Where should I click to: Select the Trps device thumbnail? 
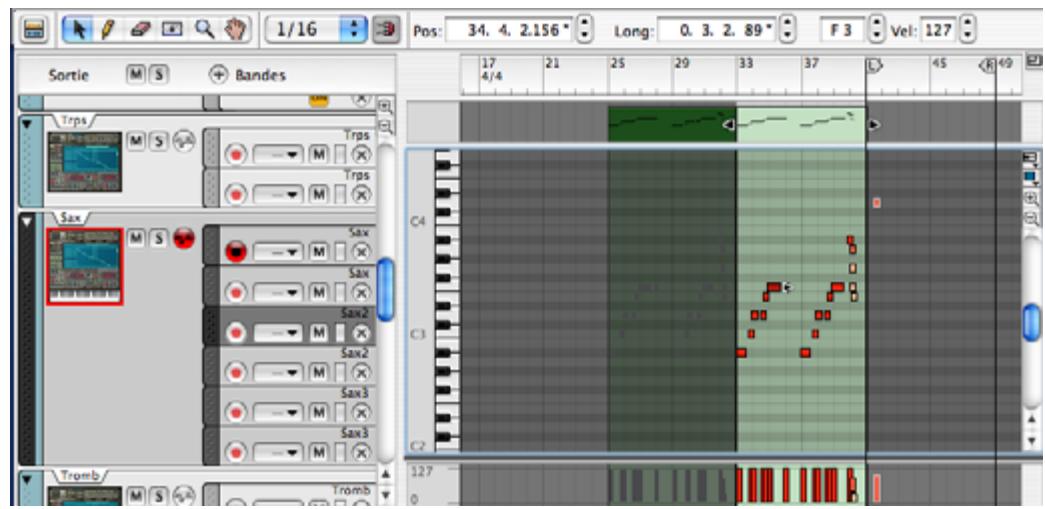pos(85,162)
